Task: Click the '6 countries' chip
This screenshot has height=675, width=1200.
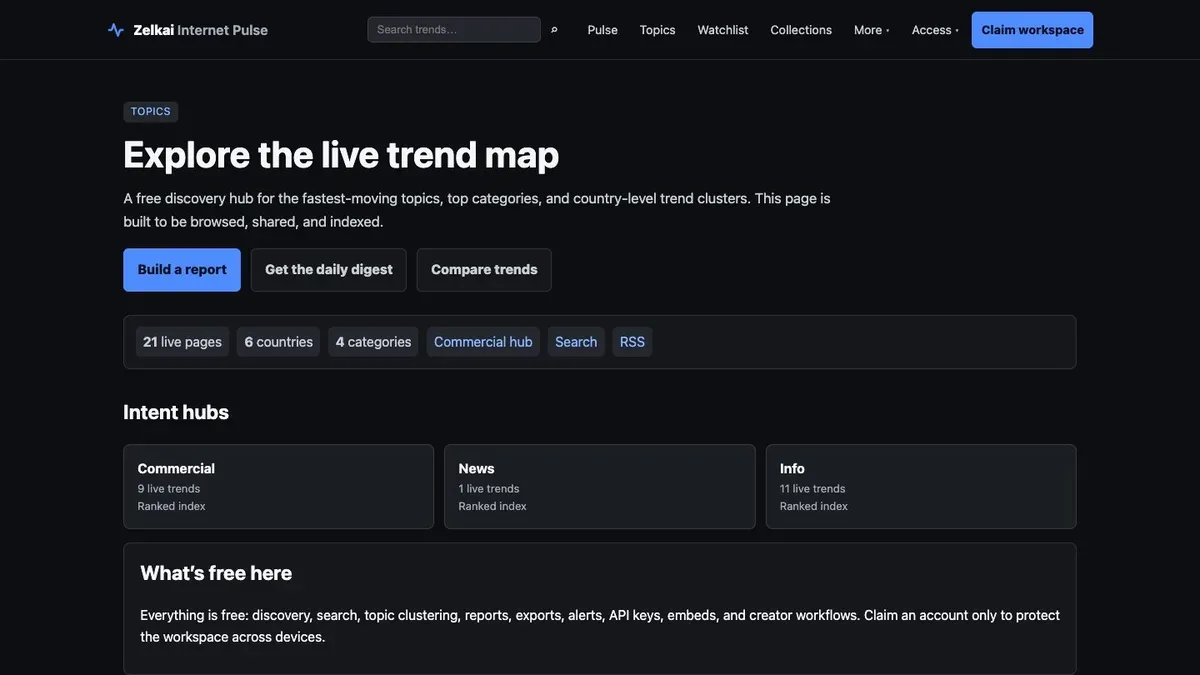Action: click(x=279, y=342)
